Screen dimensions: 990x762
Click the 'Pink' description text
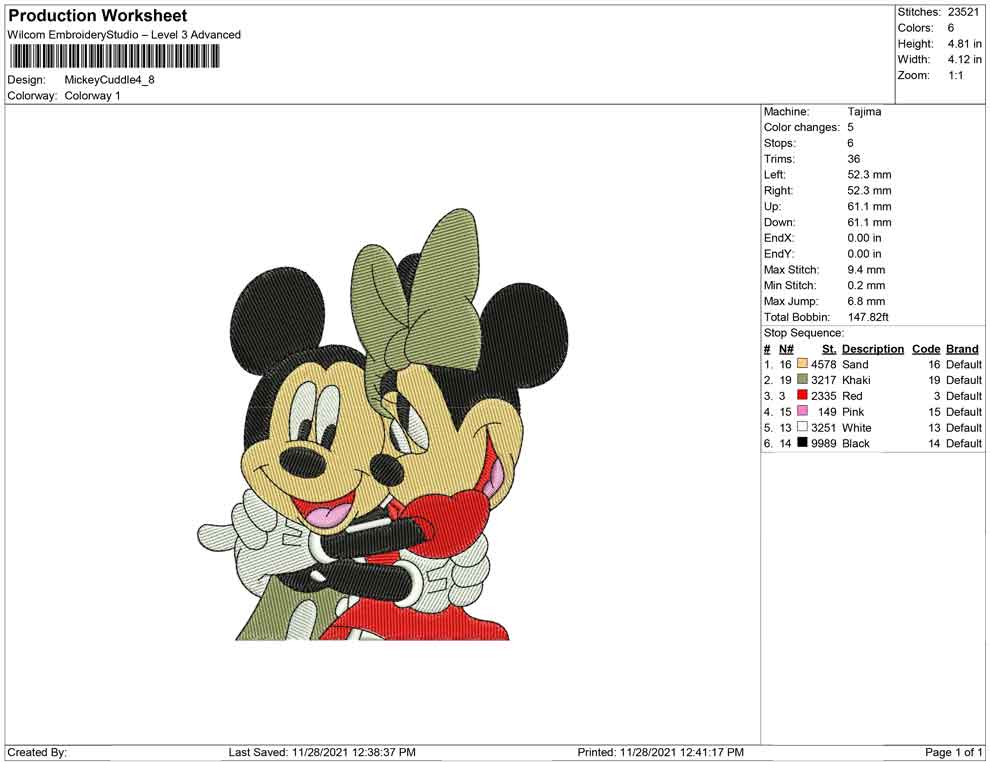point(853,412)
